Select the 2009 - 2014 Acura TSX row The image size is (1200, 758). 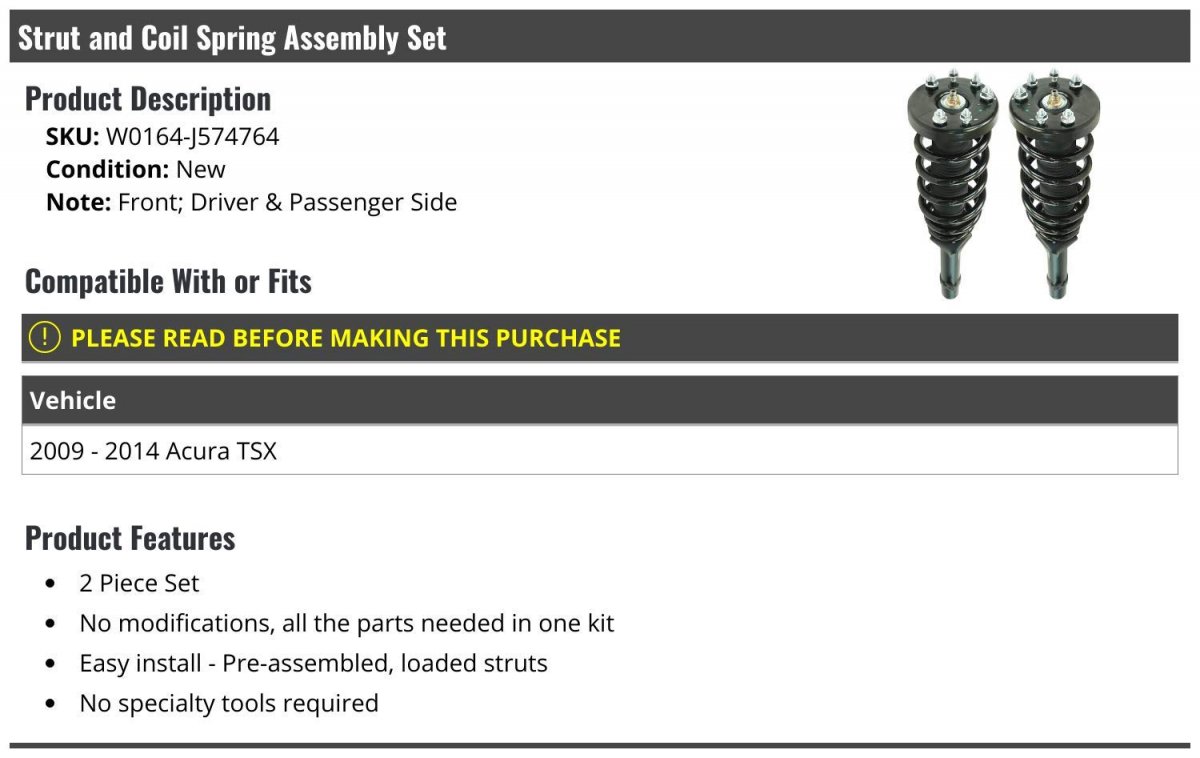point(153,451)
